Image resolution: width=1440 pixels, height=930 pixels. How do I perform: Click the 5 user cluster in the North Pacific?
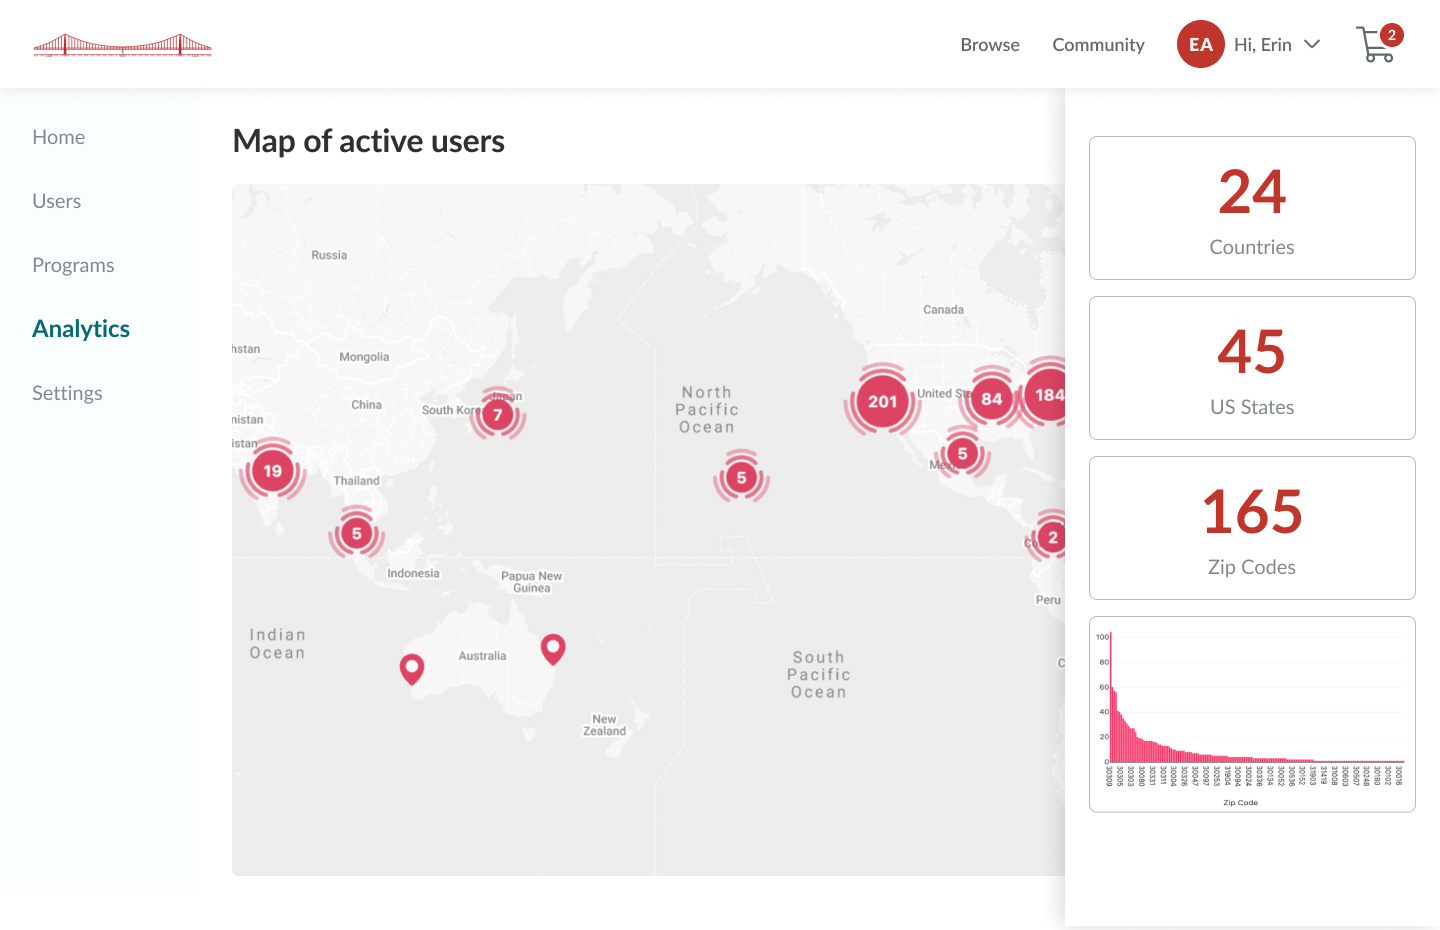tap(741, 477)
